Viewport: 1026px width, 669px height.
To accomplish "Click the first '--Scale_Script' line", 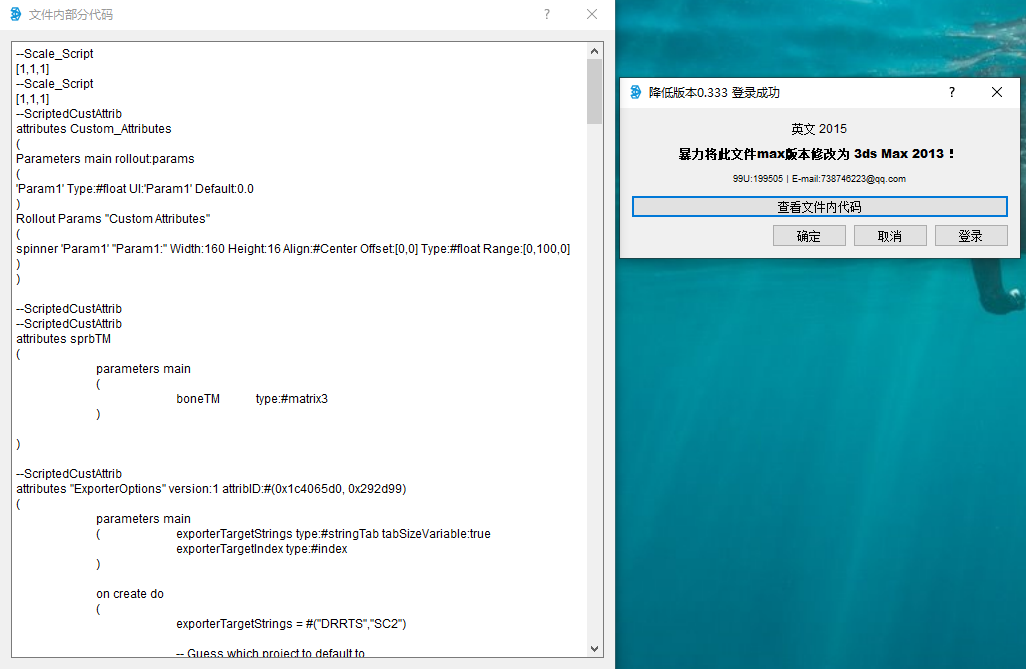I will 55,54.
